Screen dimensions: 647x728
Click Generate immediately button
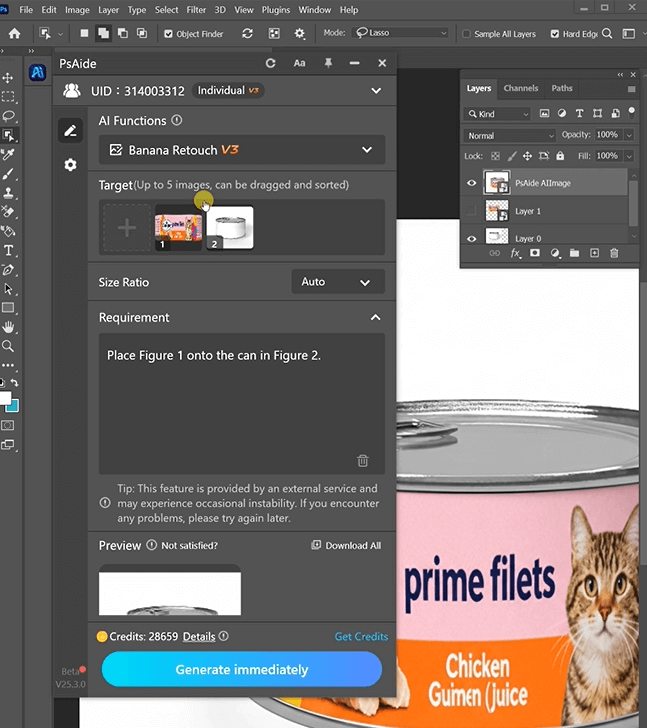tap(242, 669)
